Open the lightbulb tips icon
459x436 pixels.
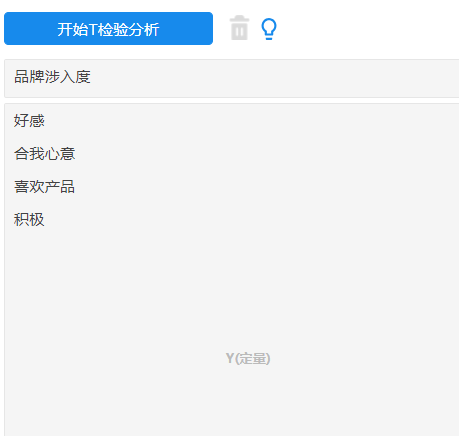click(269, 29)
